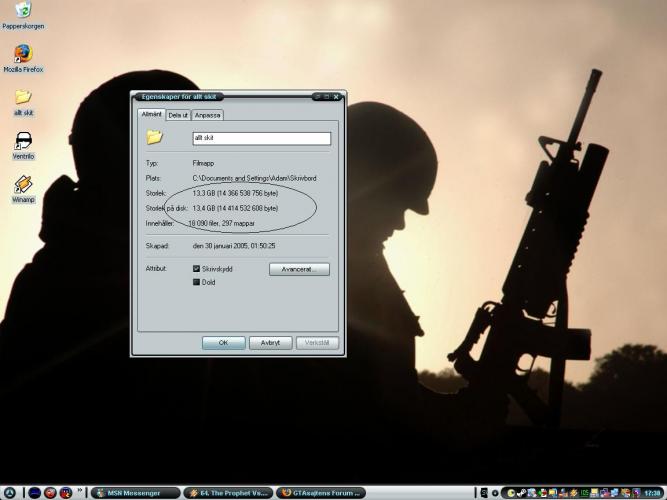Open the 'allt skit' desktop folder

click(x=23, y=97)
